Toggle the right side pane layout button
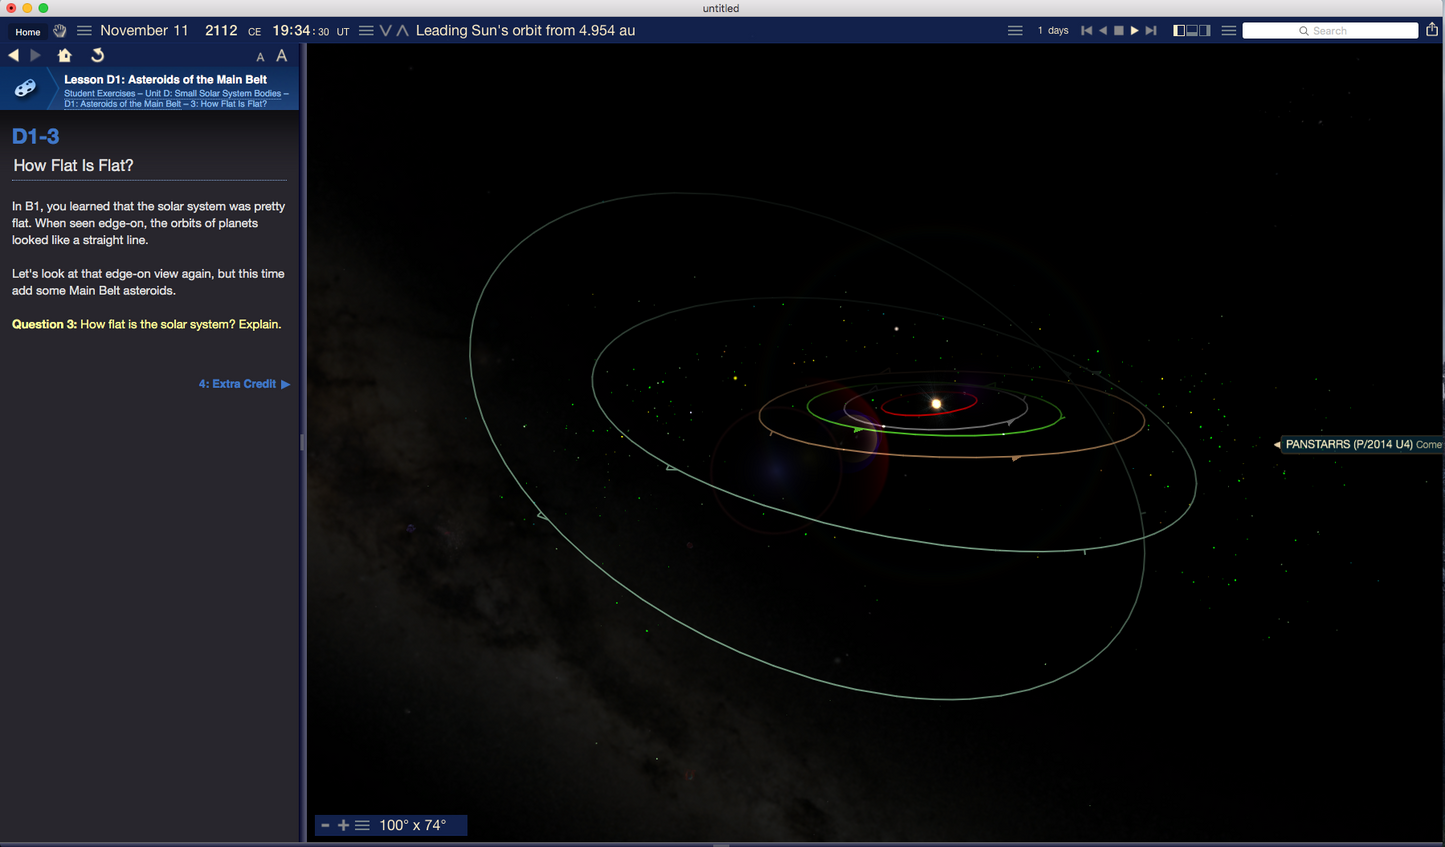 [1205, 31]
